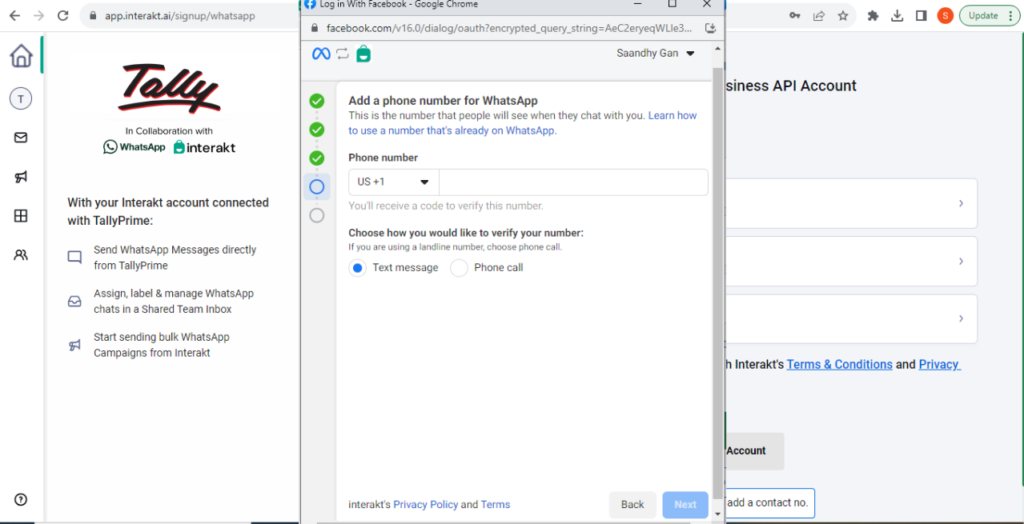Expand second card chevron in background page
1024x524 pixels.
coord(961,261)
